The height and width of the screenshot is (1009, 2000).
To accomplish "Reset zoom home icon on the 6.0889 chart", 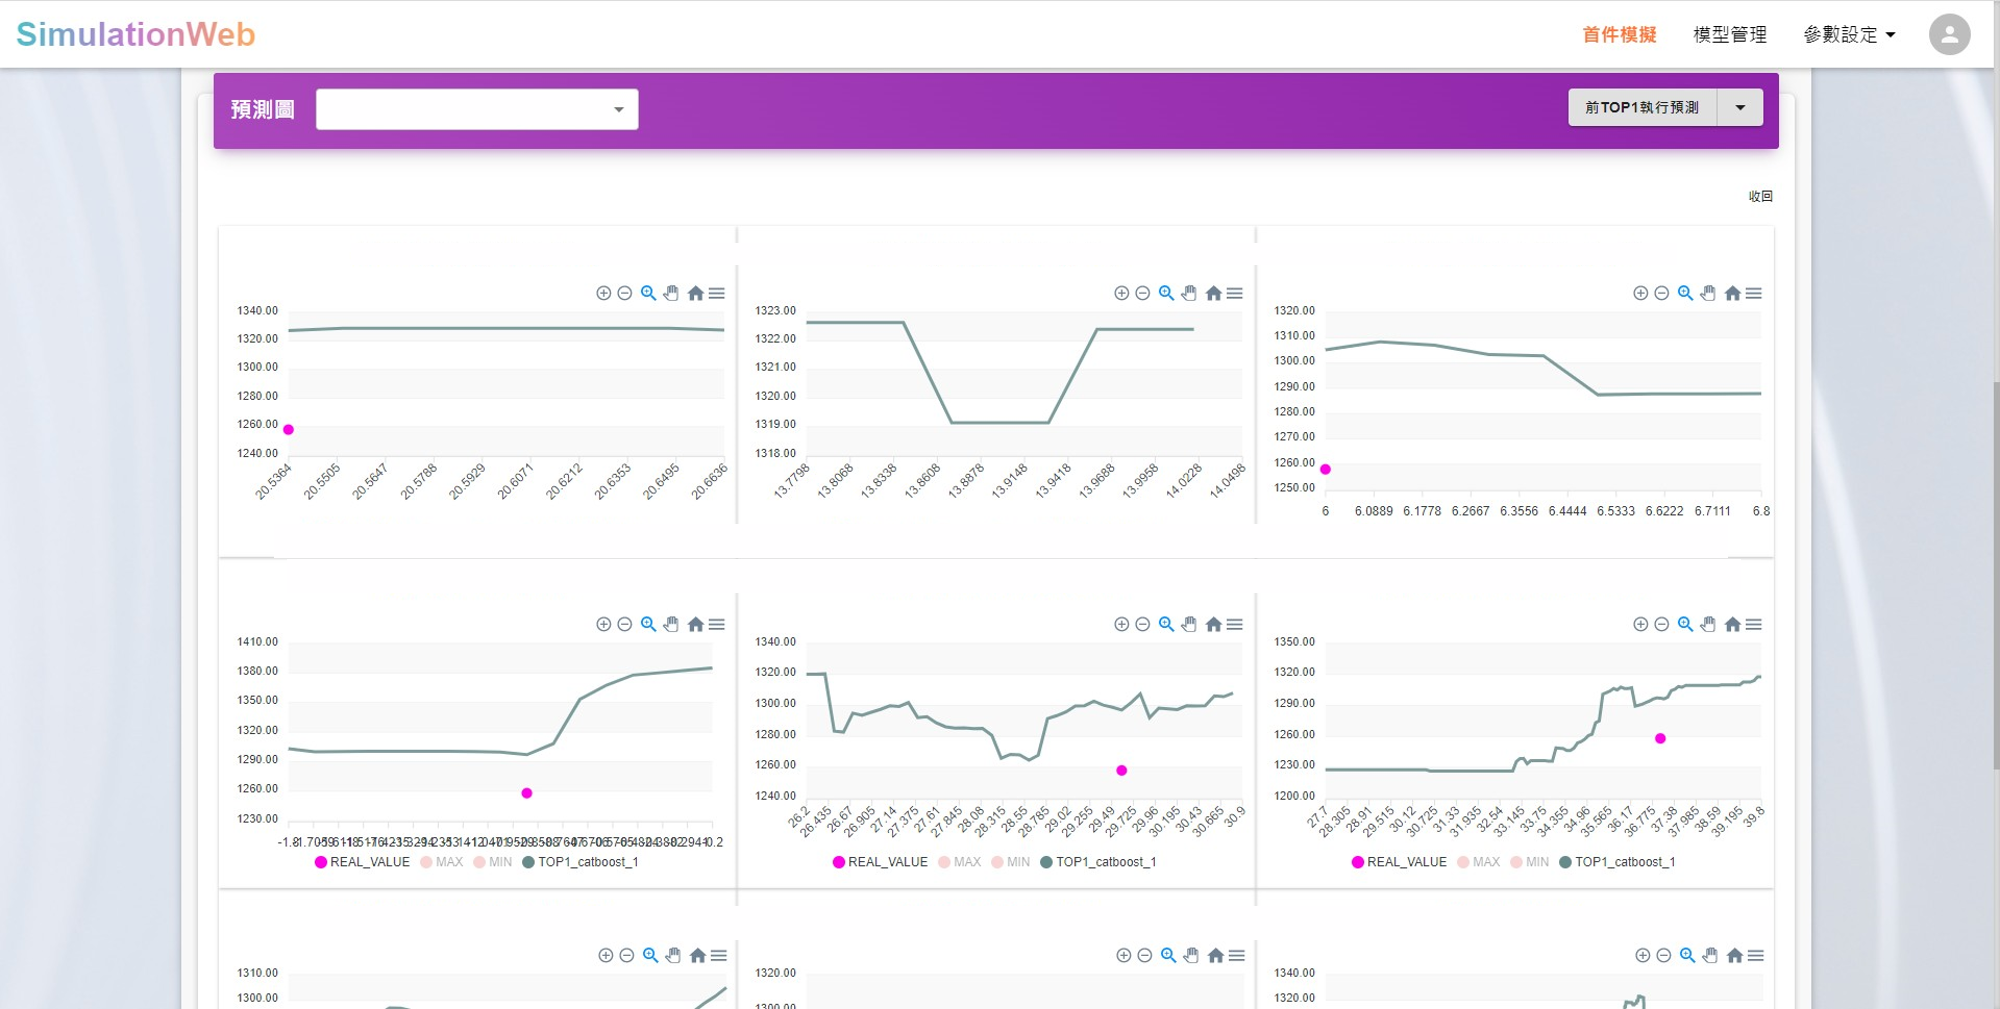I will 1733,293.
